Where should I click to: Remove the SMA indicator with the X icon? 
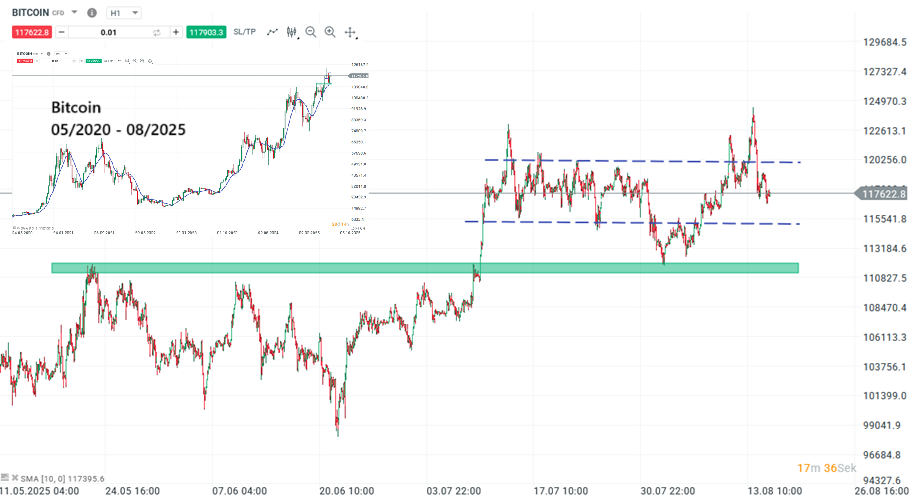tap(15, 478)
